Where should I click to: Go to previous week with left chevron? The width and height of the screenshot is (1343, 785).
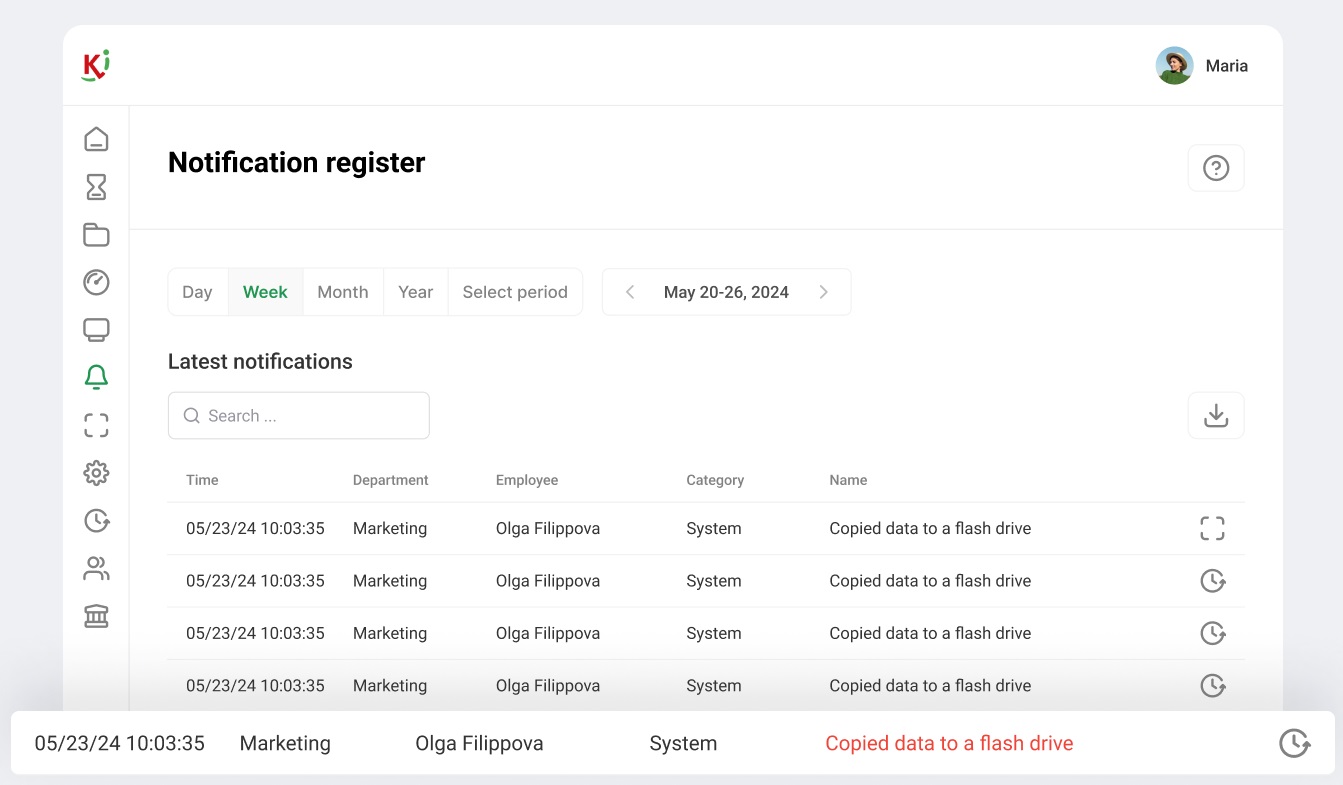pos(630,292)
